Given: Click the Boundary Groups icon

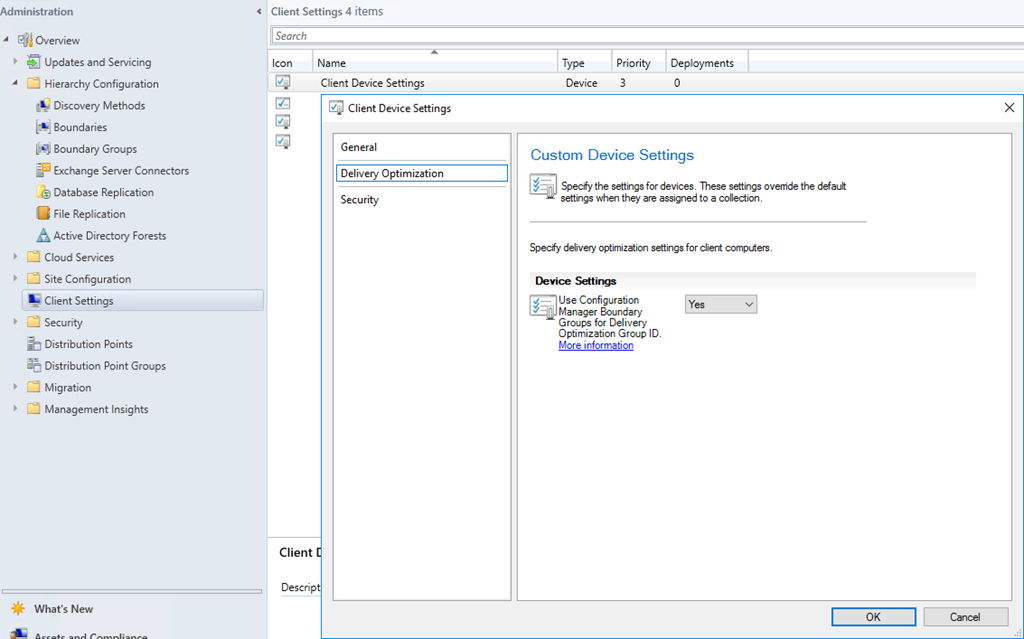Looking at the screenshot, I should (43, 149).
